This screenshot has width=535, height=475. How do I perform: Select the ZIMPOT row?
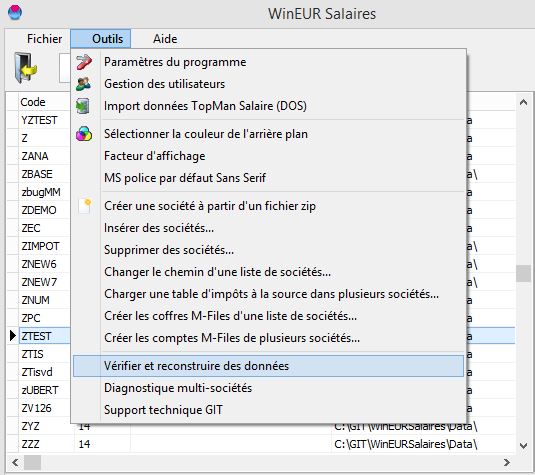click(x=40, y=246)
